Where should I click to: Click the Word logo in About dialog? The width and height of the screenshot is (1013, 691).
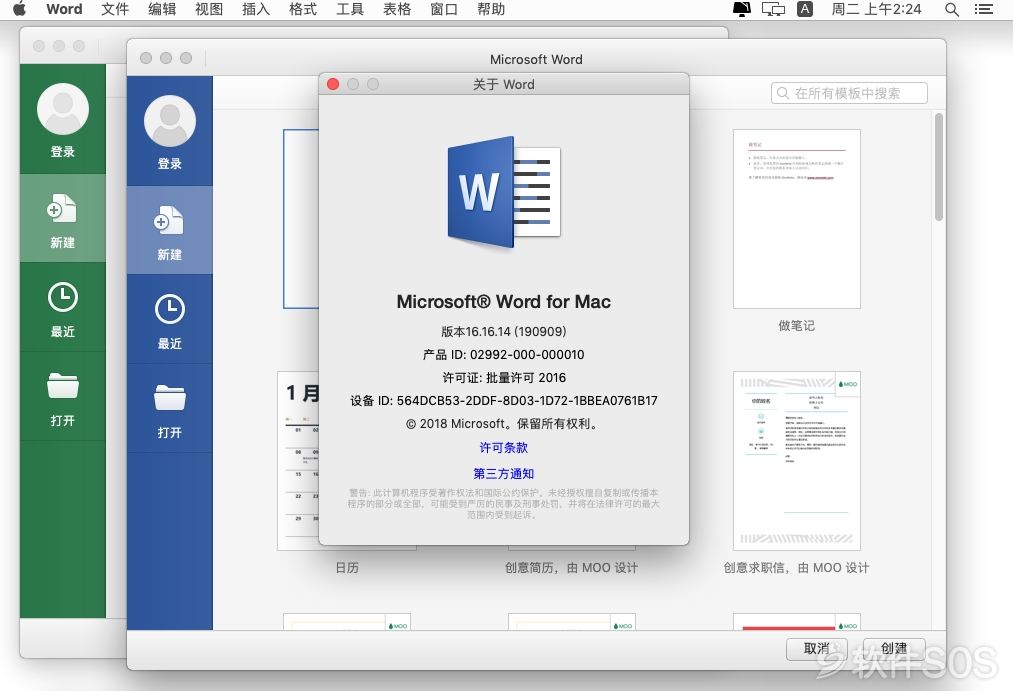coord(504,192)
